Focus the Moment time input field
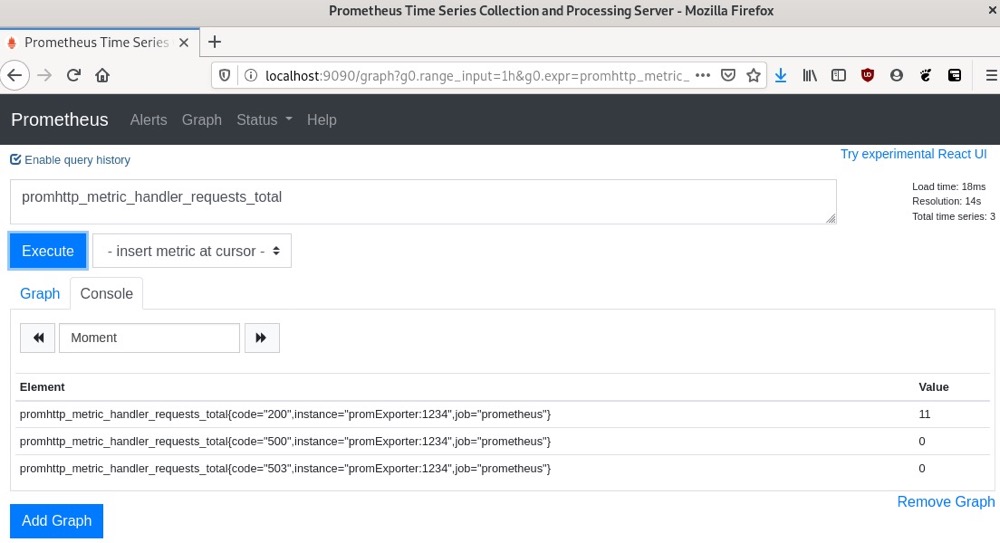Screen dimensions: 1000x543 (x=149, y=338)
